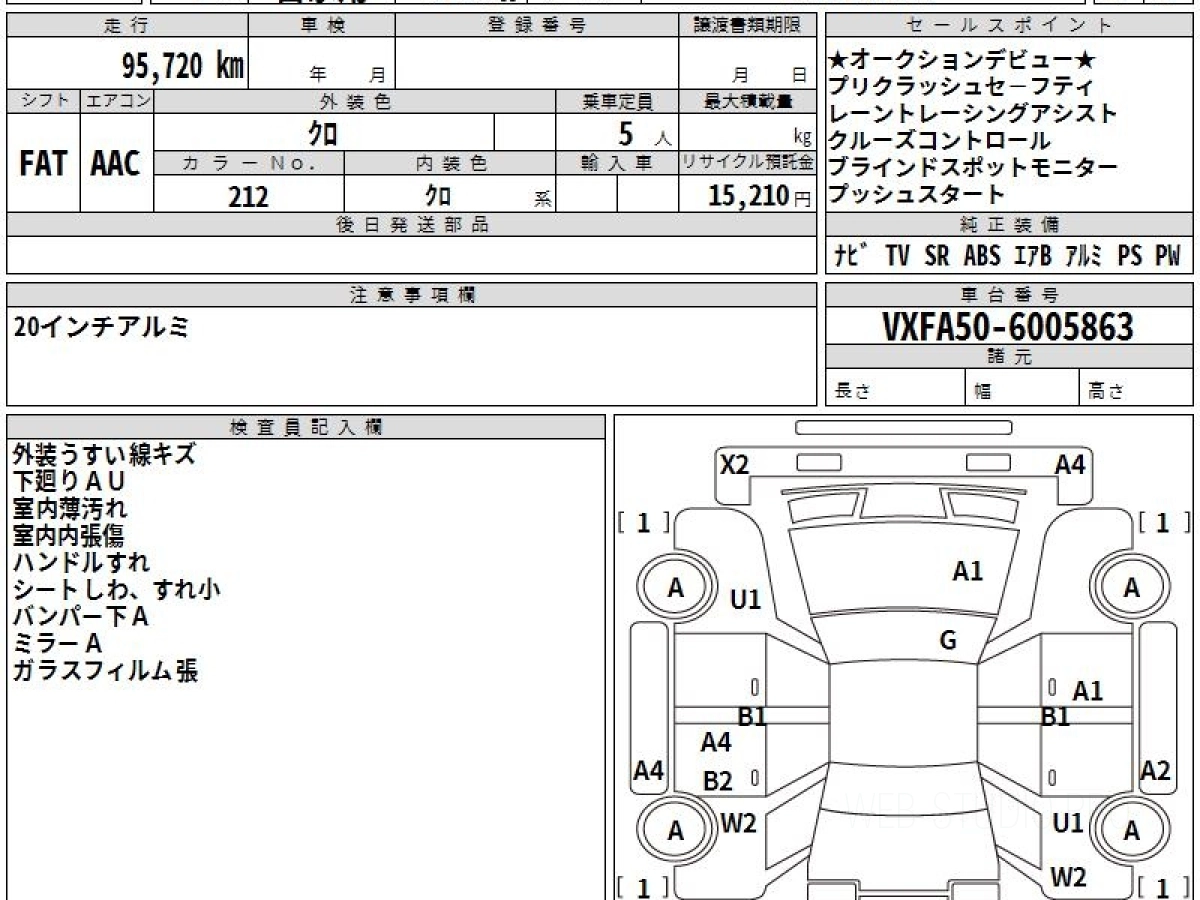Click the 外装うすい線キズ note

[104, 455]
